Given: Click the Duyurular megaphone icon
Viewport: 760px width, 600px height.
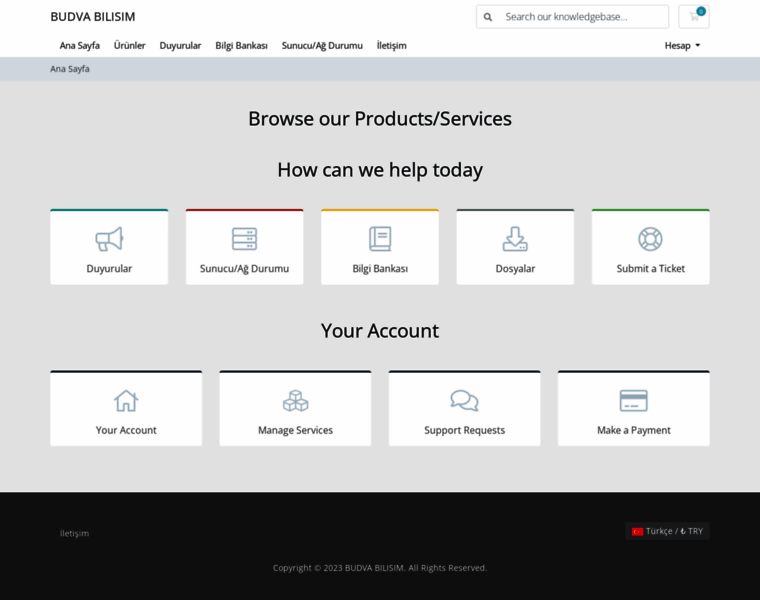Looking at the screenshot, I should pyautogui.click(x=109, y=239).
